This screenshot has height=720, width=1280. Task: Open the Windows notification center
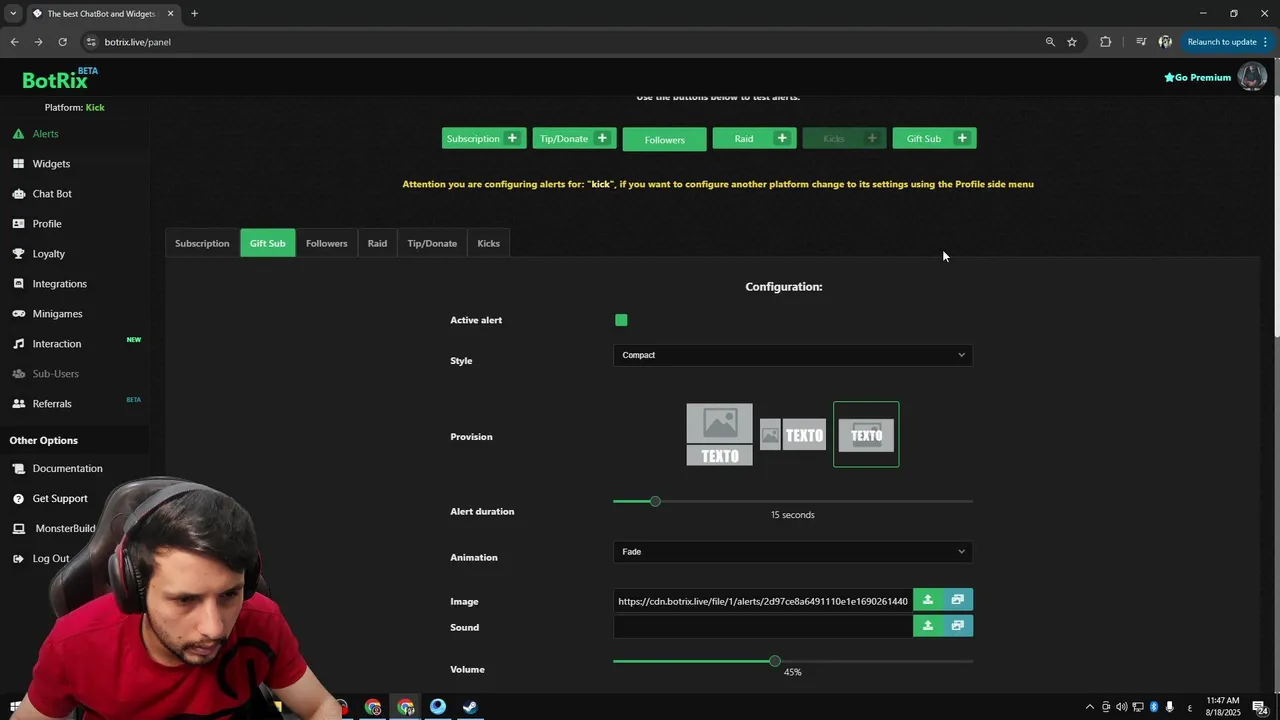(1260, 707)
